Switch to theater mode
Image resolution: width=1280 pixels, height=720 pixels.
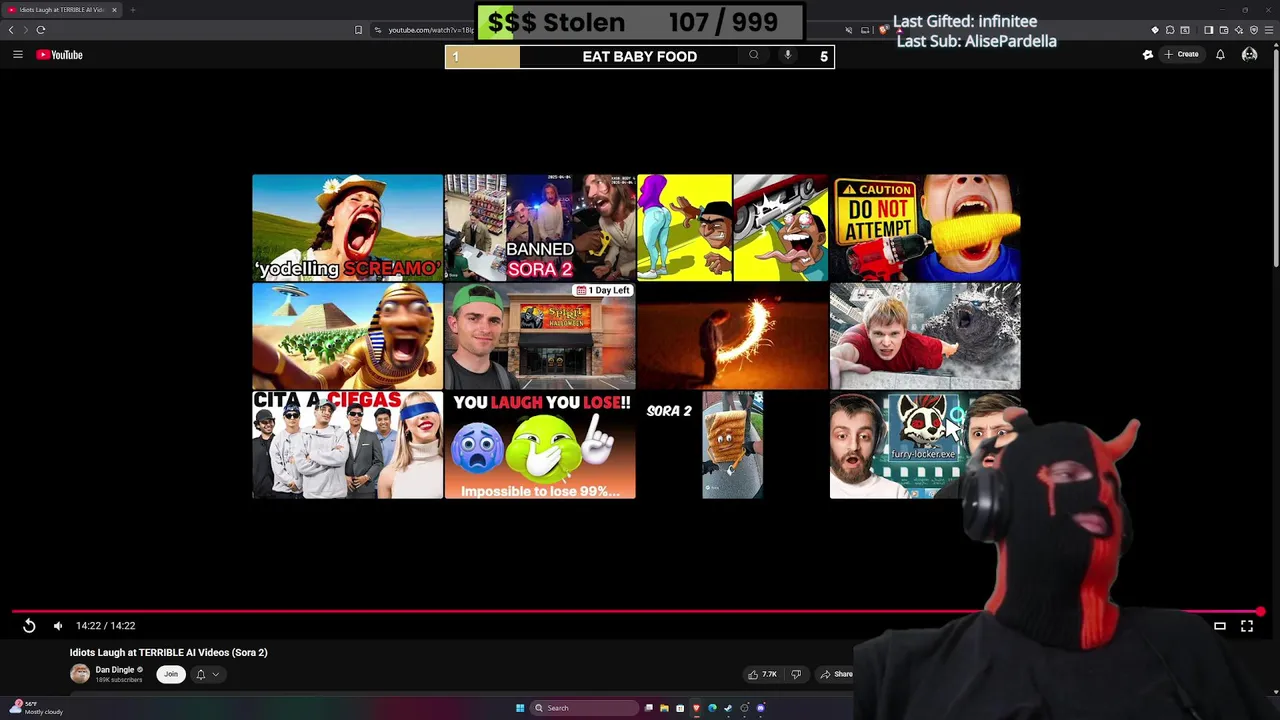(1220, 626)
